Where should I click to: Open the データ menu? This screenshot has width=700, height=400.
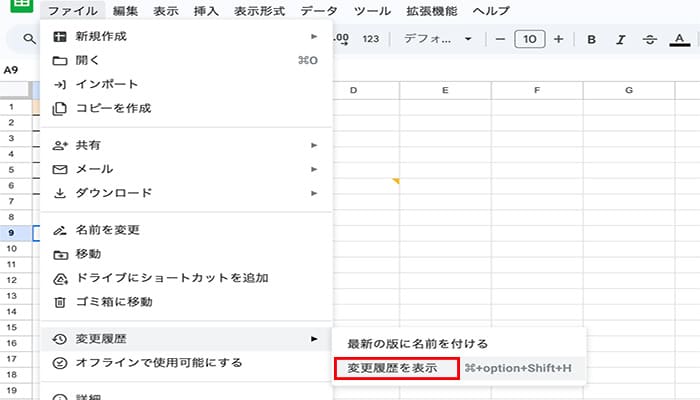pos(319,11)
